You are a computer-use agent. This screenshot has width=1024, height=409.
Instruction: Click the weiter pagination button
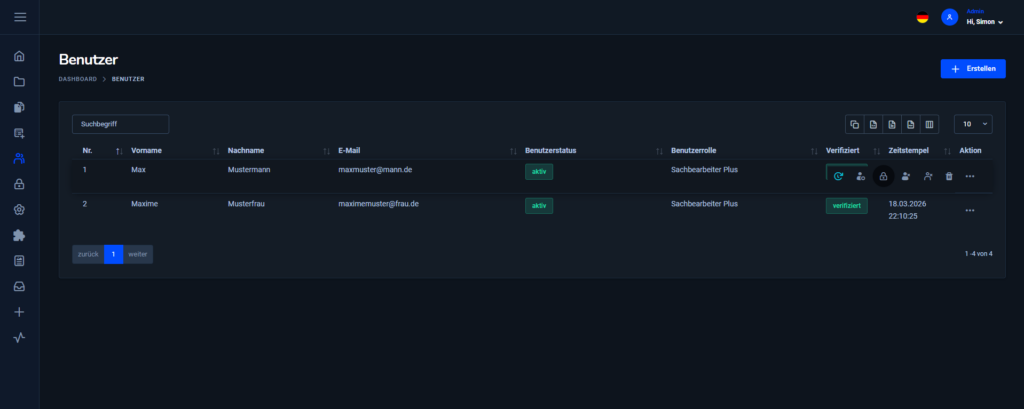tap(138, 254)
